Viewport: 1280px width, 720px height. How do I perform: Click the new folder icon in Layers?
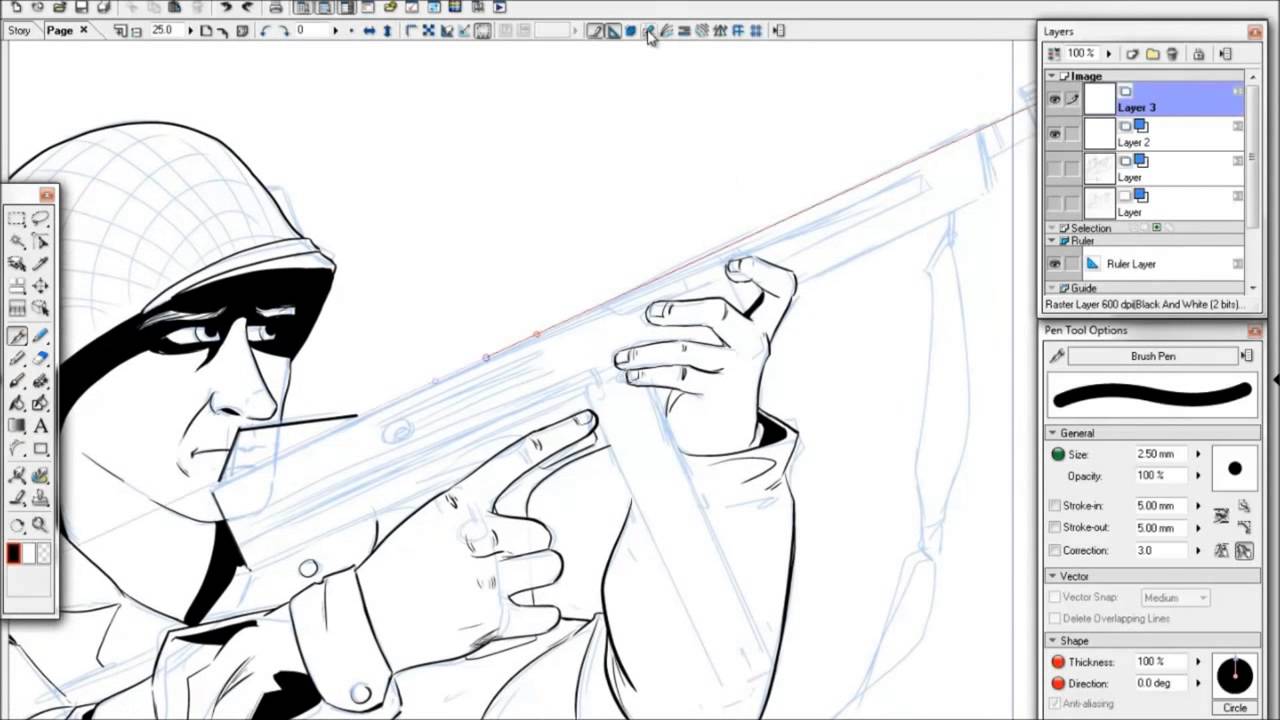(x=1153, y=54)
